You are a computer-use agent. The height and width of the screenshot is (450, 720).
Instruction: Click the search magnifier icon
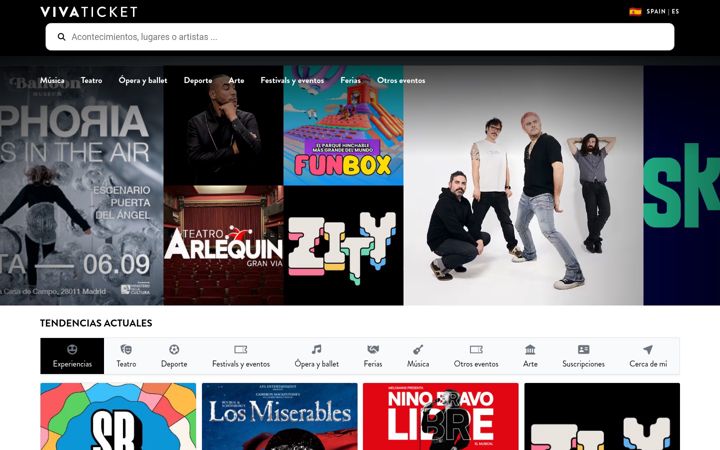point(61,37)
